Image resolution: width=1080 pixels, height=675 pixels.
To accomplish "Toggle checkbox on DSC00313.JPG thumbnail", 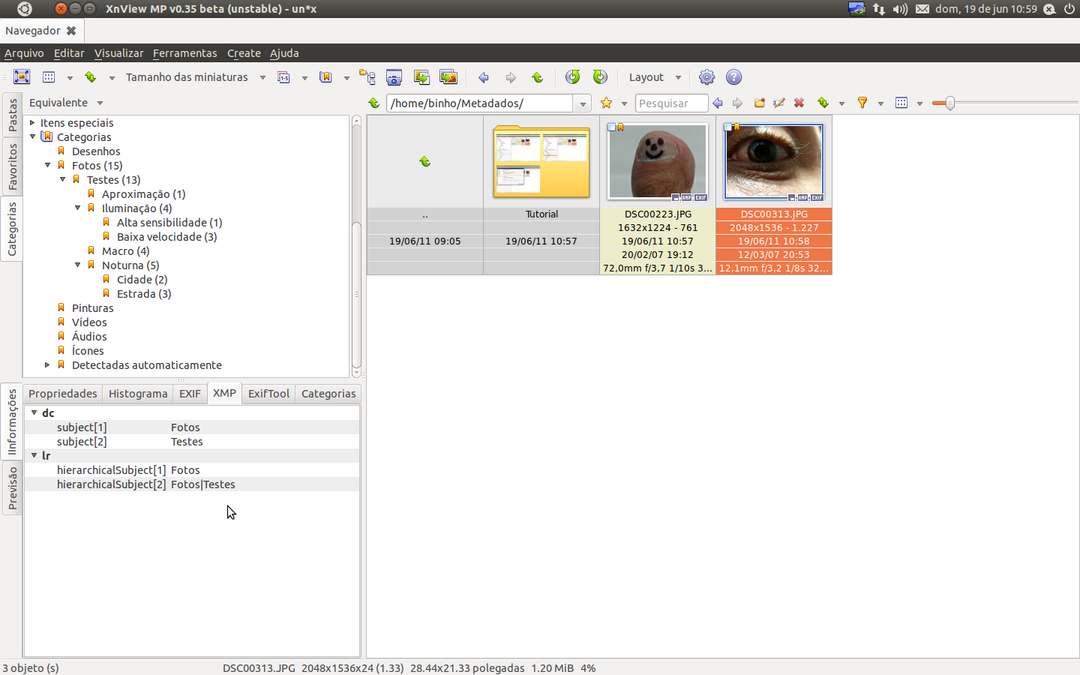I will point(727,127).
